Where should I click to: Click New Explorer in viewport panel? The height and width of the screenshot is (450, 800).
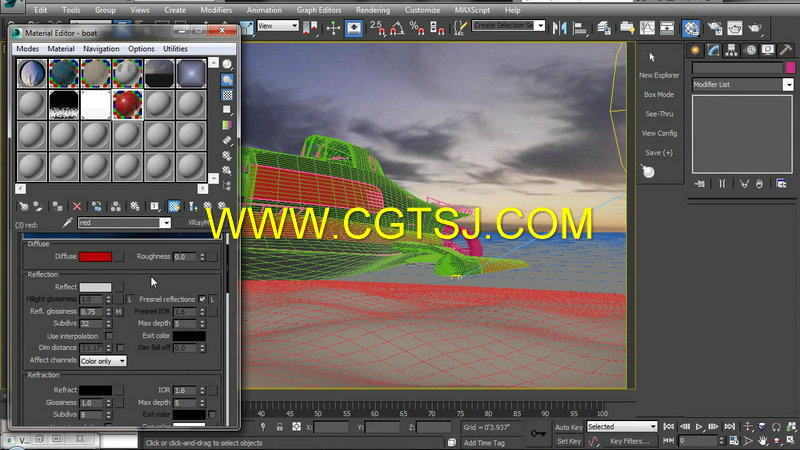(659, 75)
